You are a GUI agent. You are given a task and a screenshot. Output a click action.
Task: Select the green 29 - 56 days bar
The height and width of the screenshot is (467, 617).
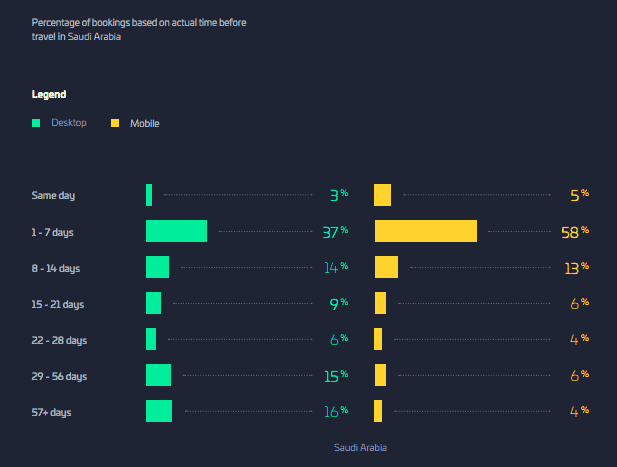159,375
